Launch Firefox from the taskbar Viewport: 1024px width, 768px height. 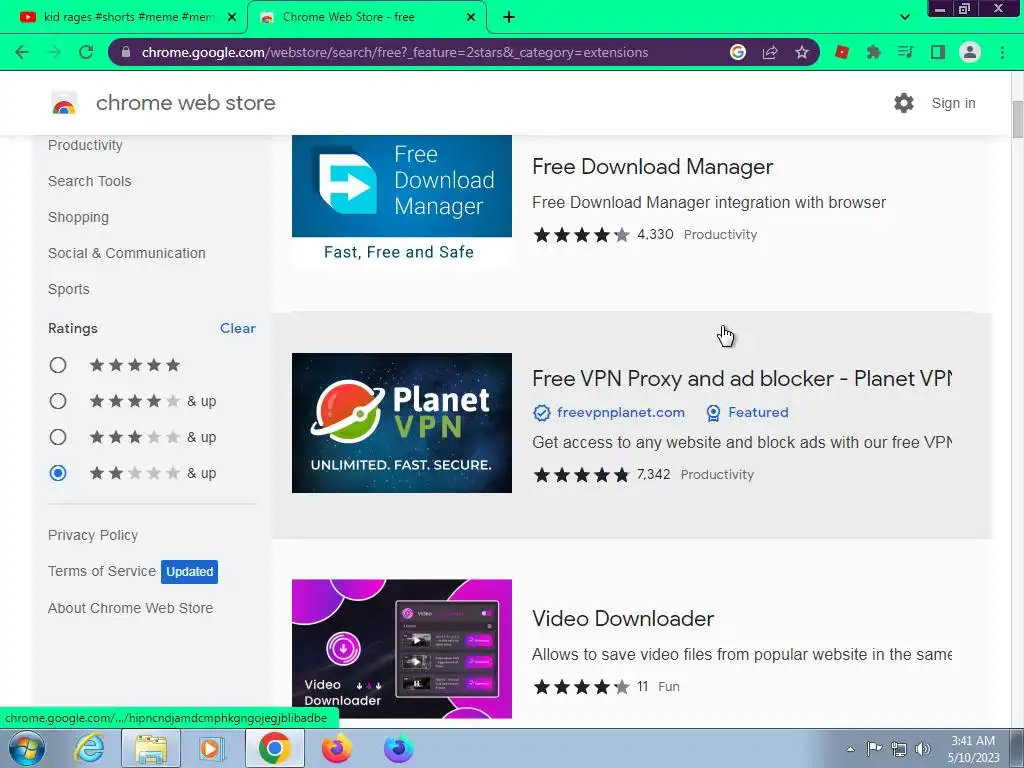pos(336,748)
